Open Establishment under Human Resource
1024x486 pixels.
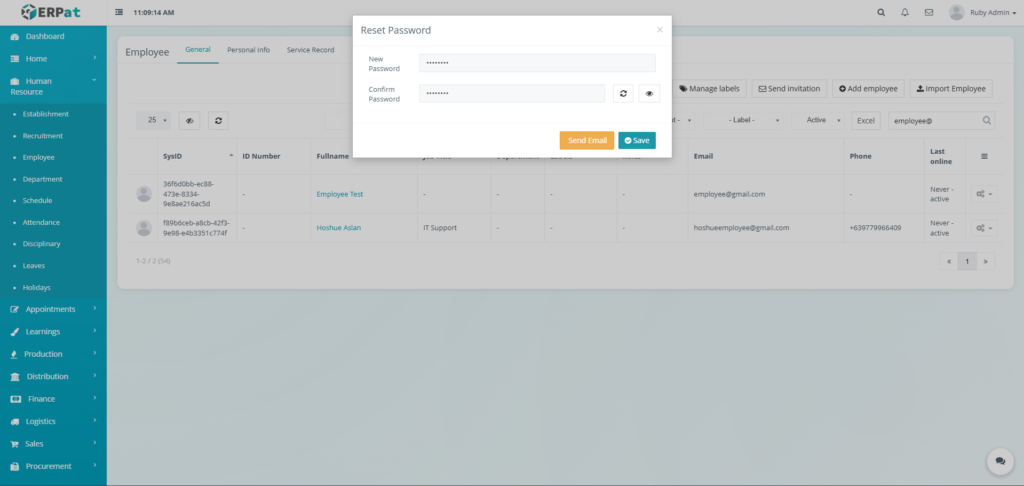(45, 114)
